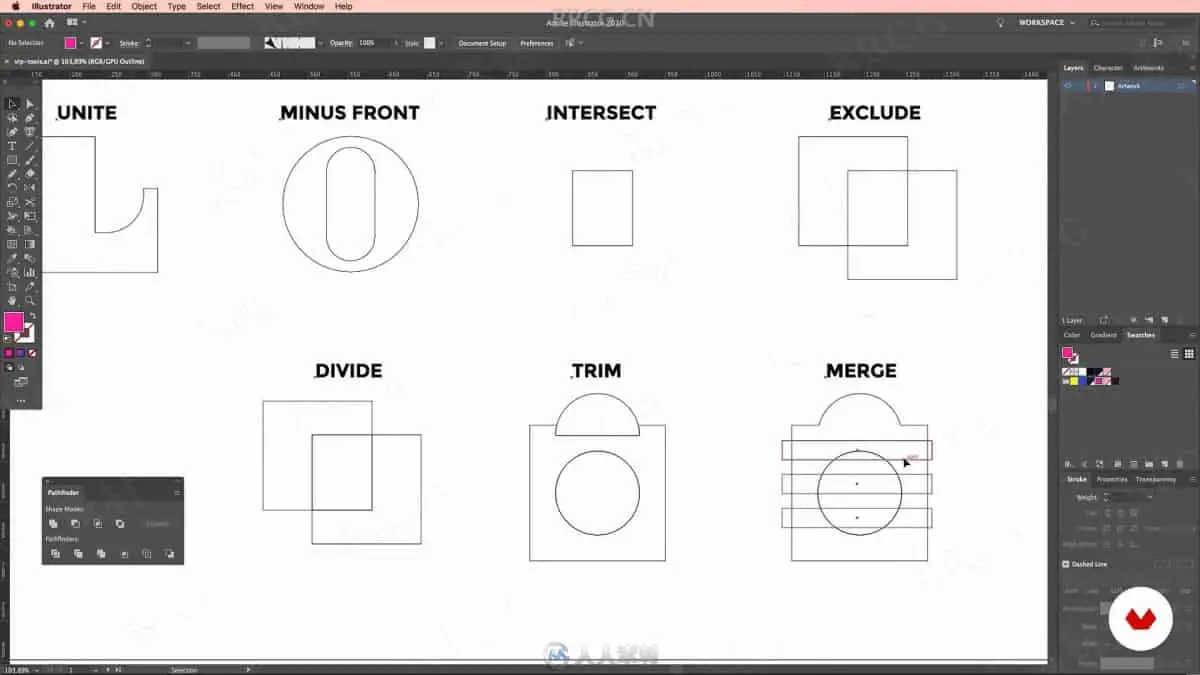Click Crop icon in Pathfinders row

124,553
